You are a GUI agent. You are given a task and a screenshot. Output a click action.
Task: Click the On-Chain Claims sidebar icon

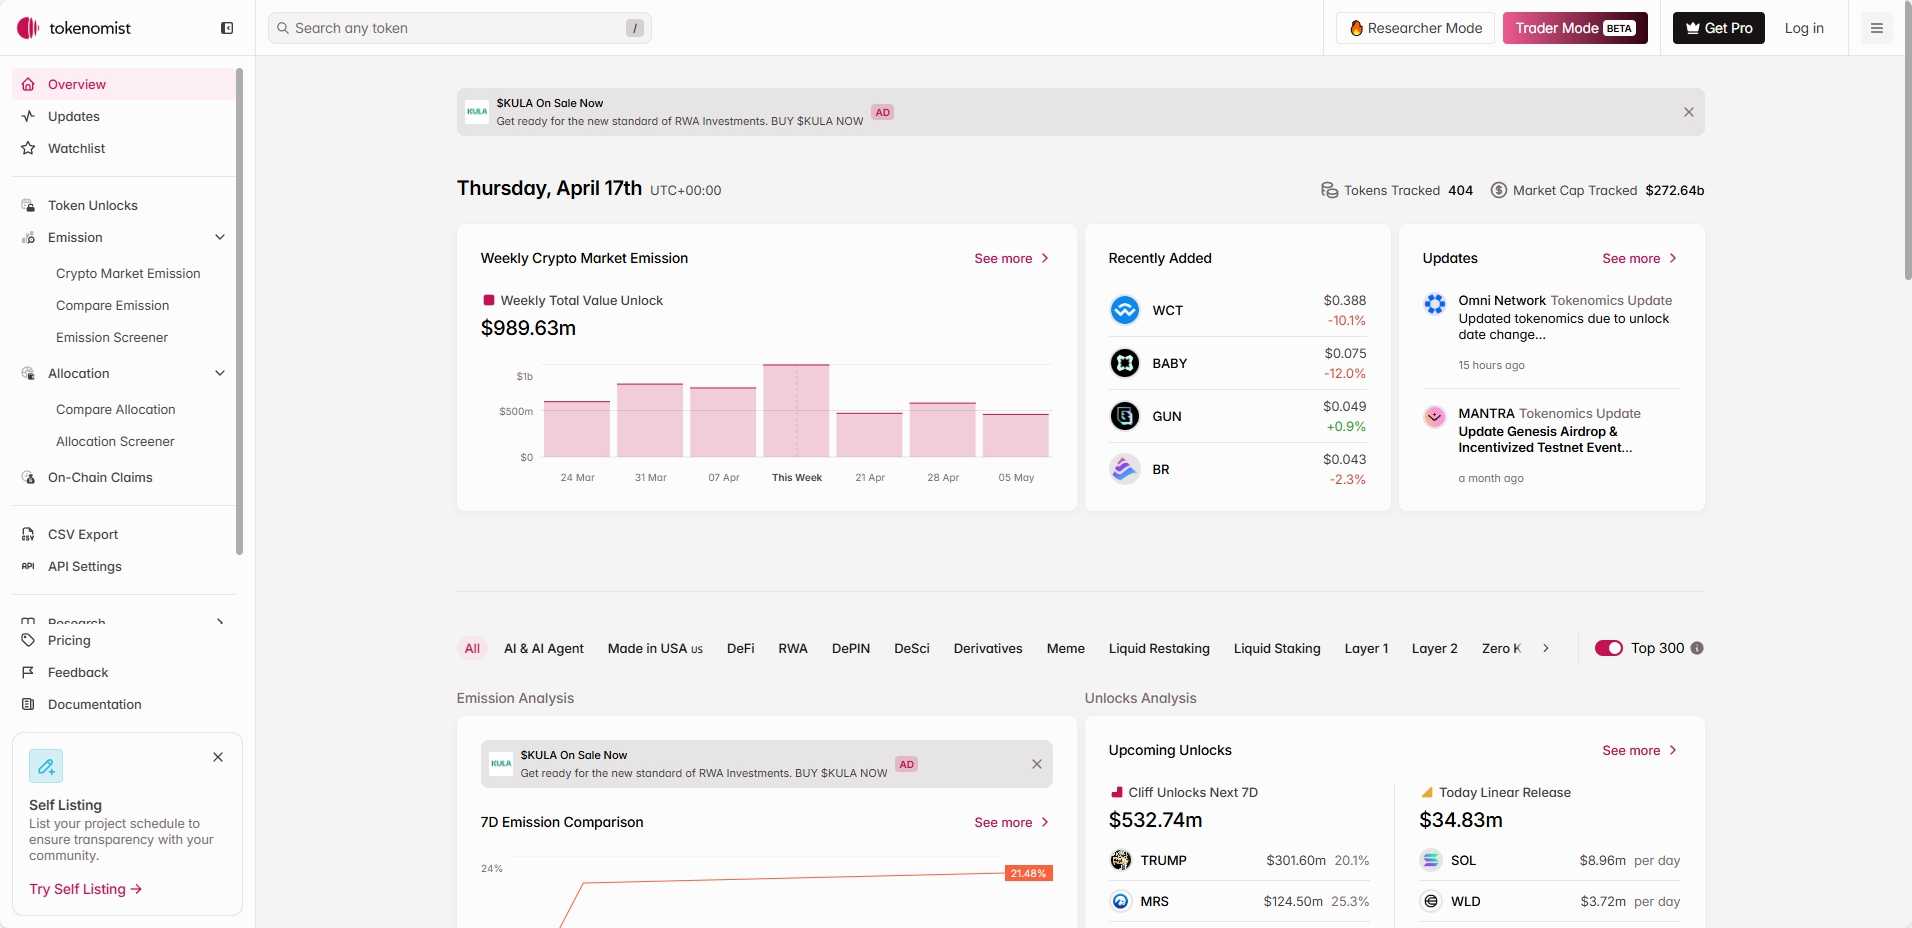pos(28,477)
